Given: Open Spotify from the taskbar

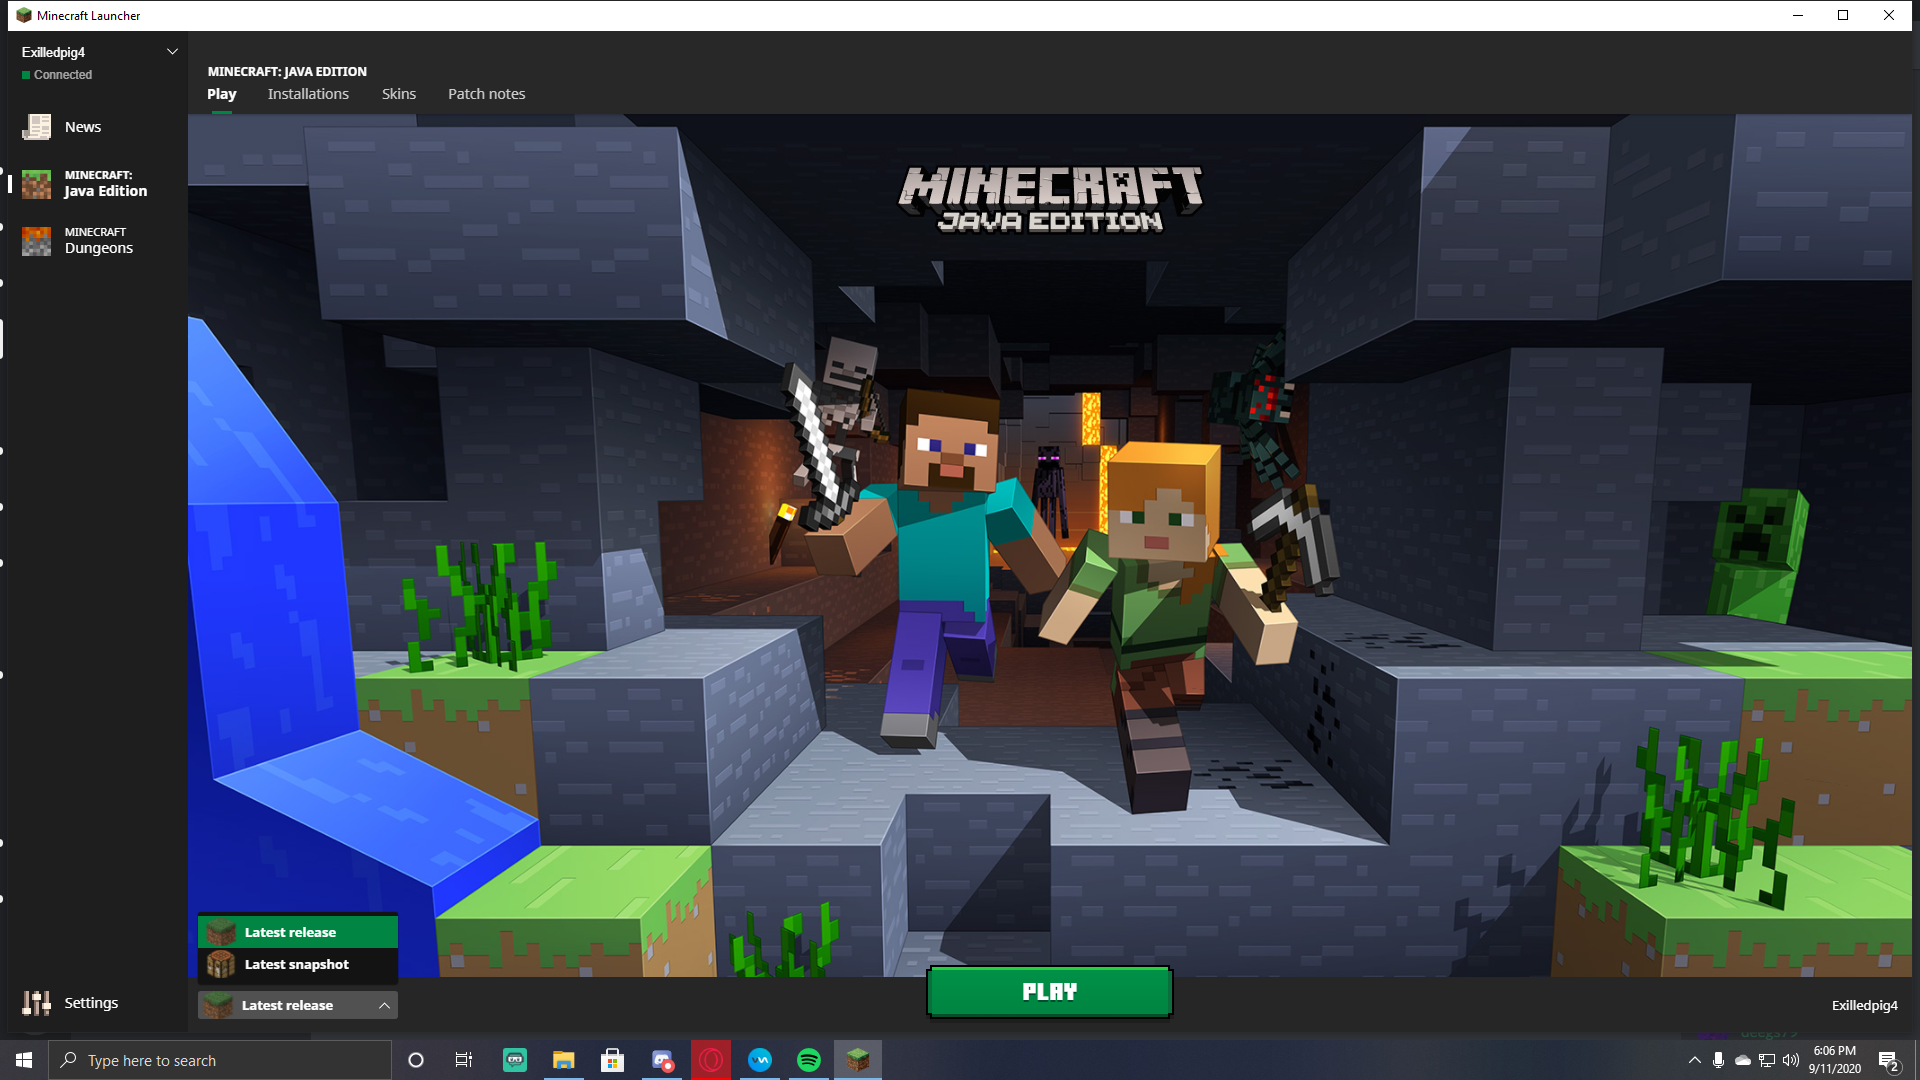Looking at the screenshot, I should 809,1060.
